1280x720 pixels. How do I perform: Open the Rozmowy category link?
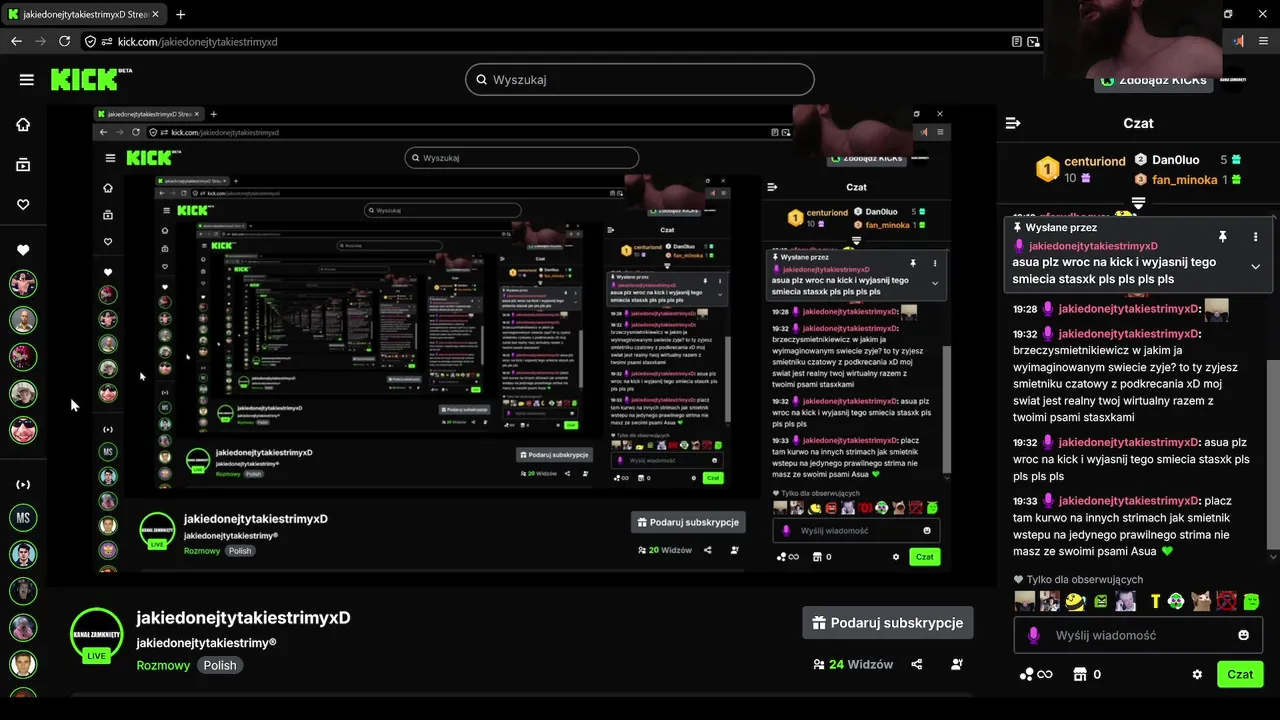pyautogui.click(x=163, y=665)
